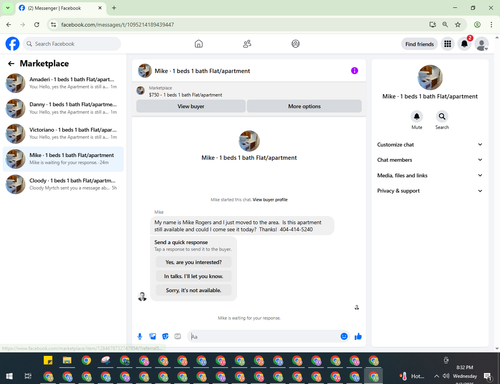500x384 pixels.
Task: Click the browser address bar URL
Action: pos(117,25)
